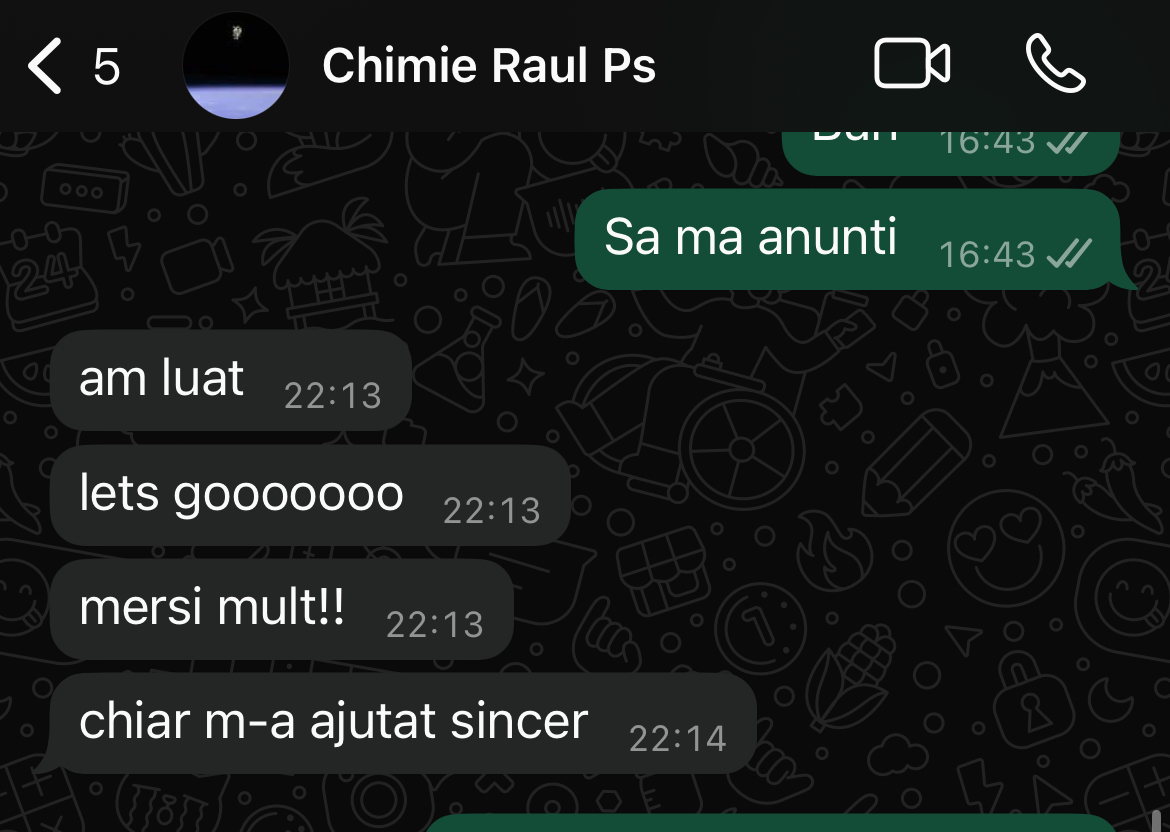Viewport: 1170px width, 832px height.
Task: Start a video call with Chimie Raul Ps
Action: [912, 63]
